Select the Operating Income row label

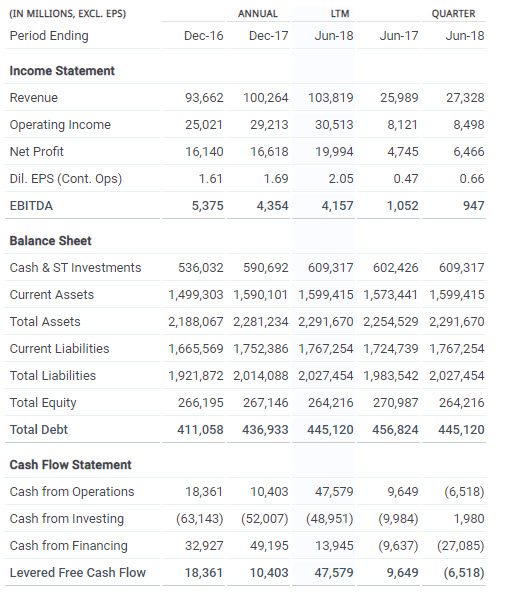pyautogui.click(x=60, y=125)
